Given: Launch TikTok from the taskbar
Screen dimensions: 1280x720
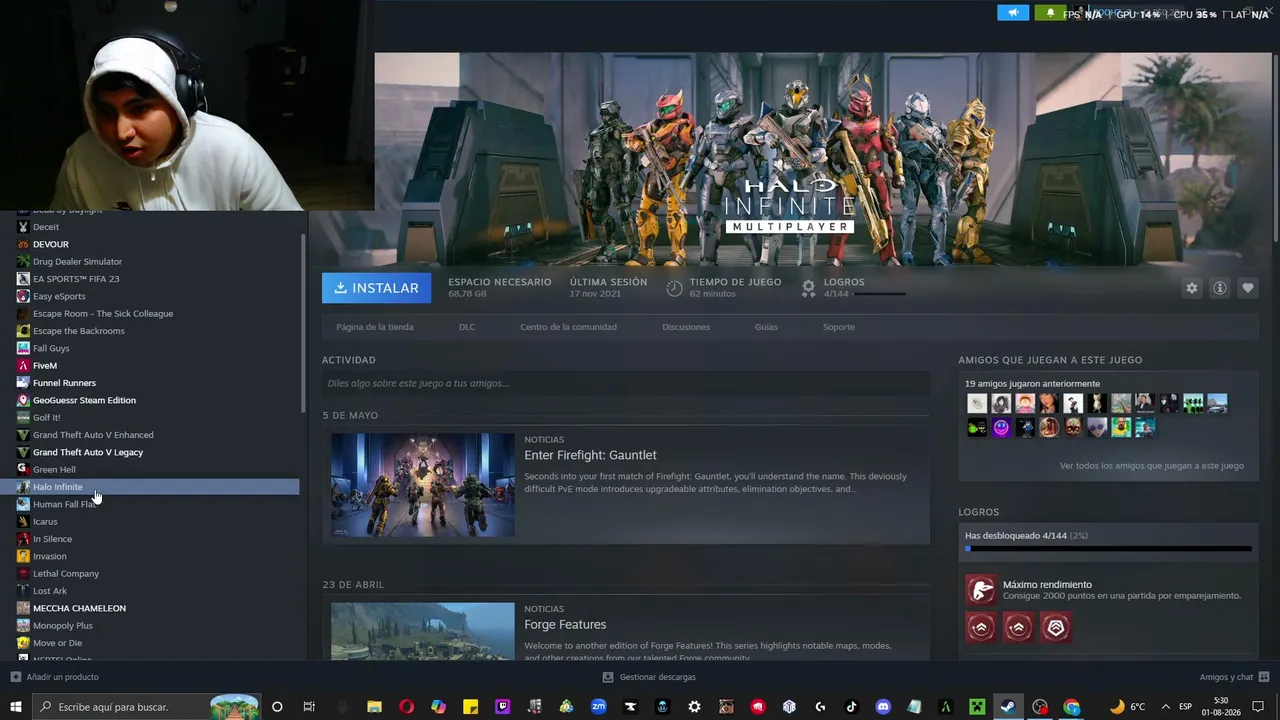Looking at the screenshot, I should pyautogui.click(x=851, y=707).
